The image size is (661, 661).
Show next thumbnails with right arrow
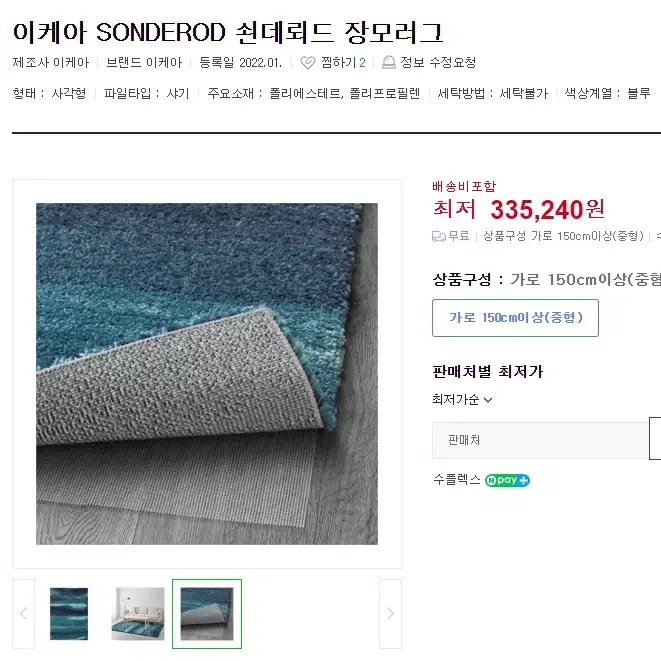click(390, 613)
